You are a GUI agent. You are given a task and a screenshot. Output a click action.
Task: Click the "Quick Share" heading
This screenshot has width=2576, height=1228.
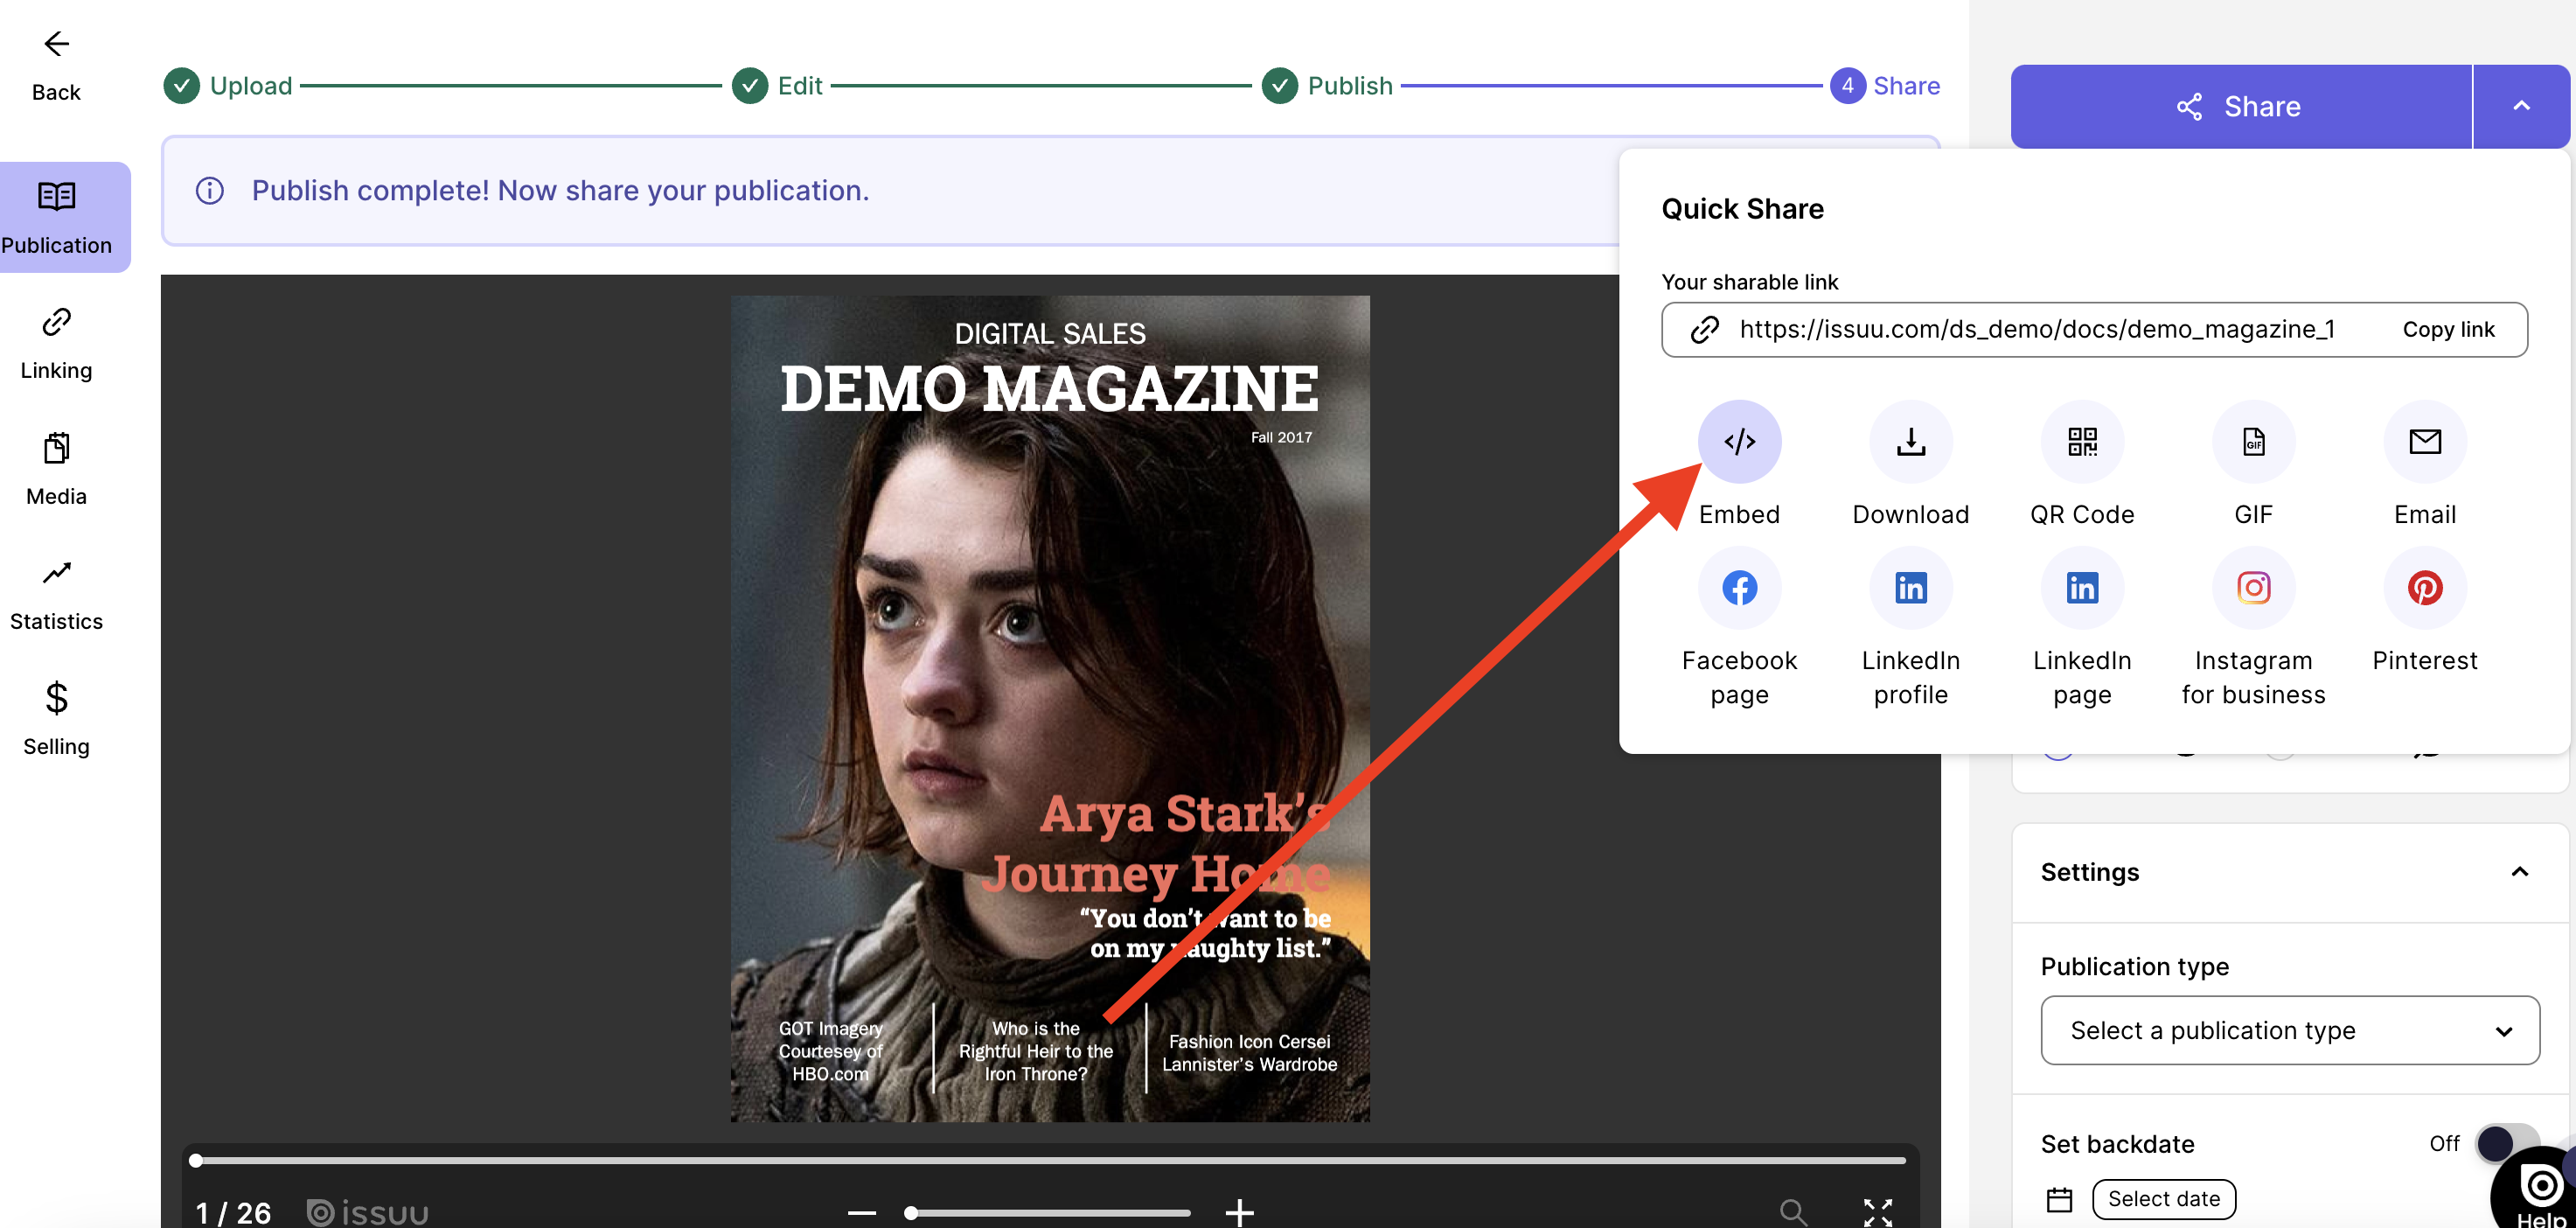pyautogui.click(x=1742, y=208)
